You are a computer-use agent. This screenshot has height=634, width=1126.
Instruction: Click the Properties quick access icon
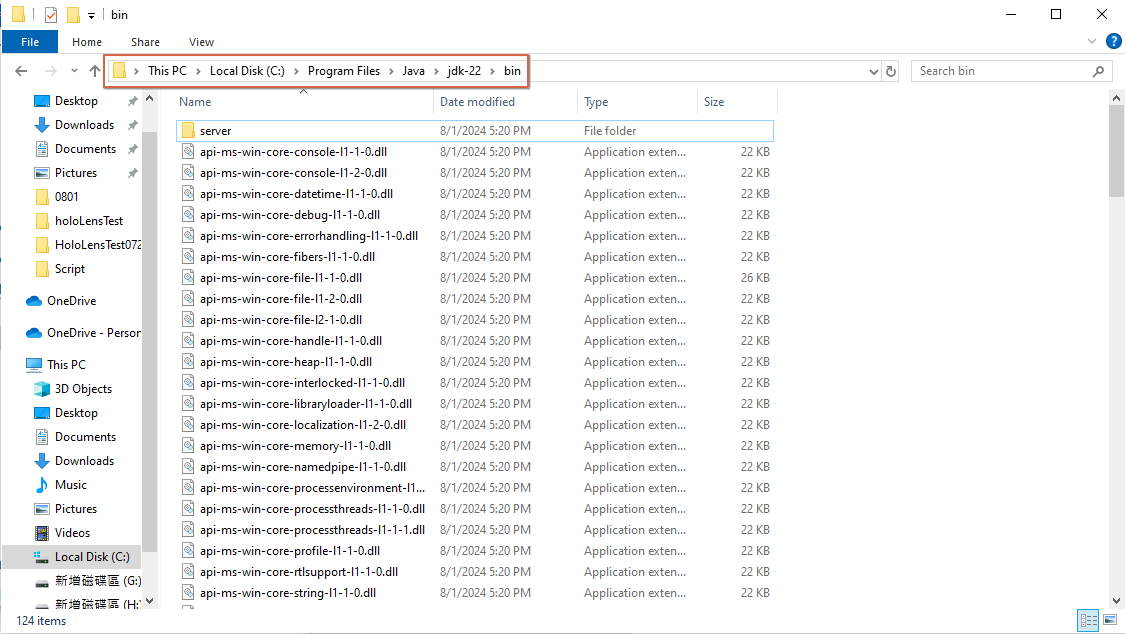[51, 15]
